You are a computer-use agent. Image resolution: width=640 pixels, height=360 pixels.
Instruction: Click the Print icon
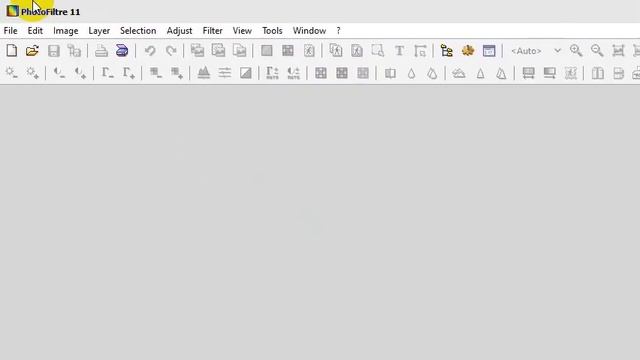pos(101,51)
